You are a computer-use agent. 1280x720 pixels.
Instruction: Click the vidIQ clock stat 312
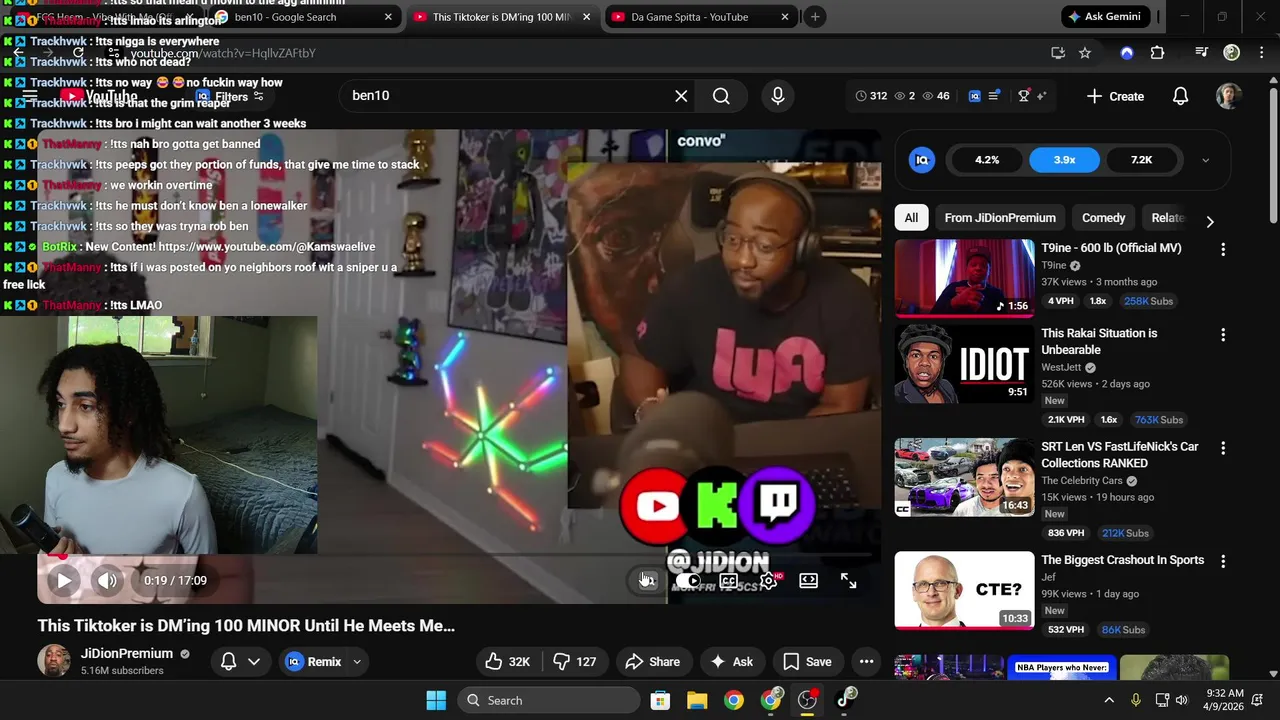tap(871, 96)
